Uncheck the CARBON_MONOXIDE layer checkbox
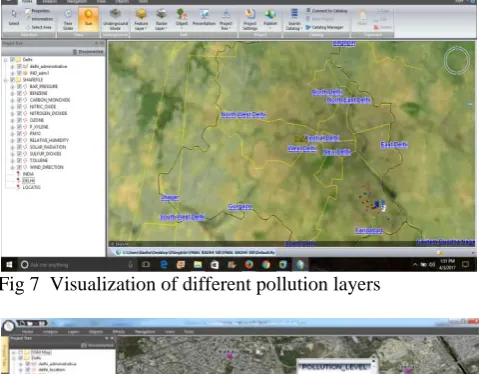Viewport: 479px width, 374px height. pos(19,100)
